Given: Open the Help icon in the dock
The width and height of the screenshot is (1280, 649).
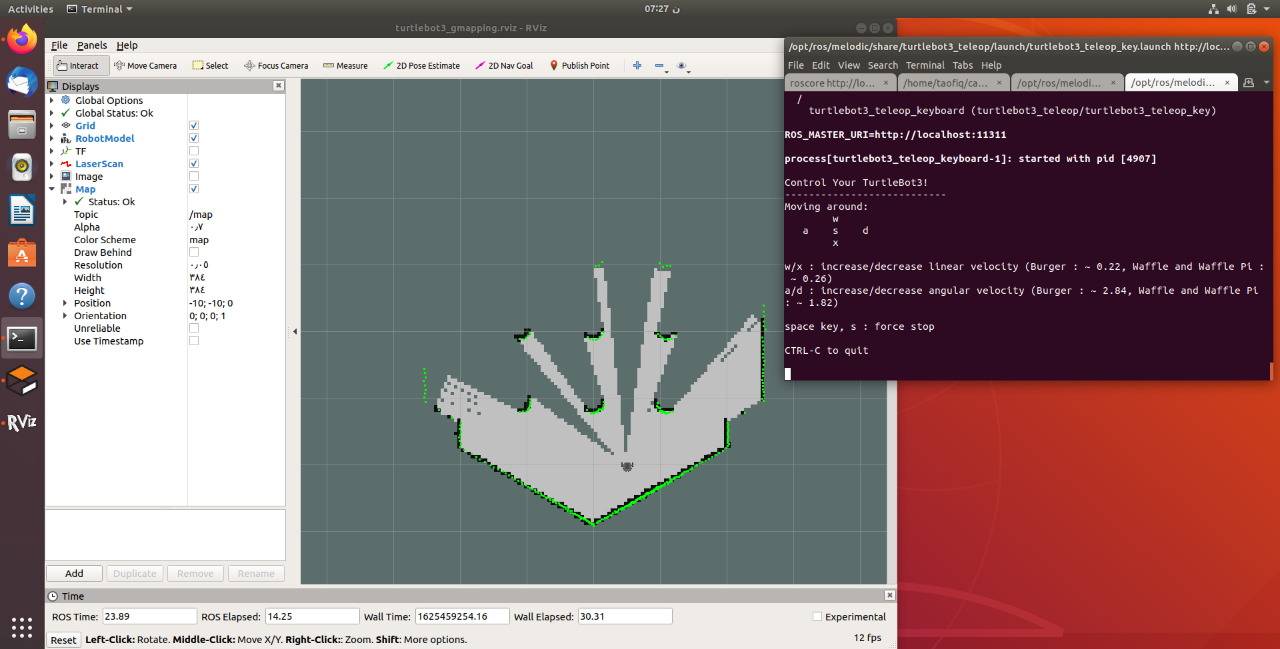Looking at the screenshot, I should click(x=22, y=296).
